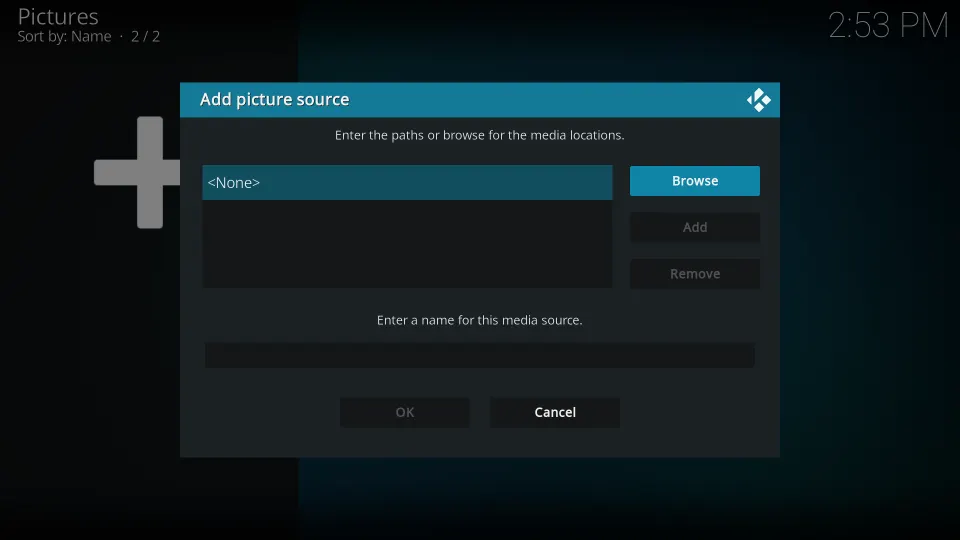Confirm with the OK button
Image resolution: width=960 pixels, height=540 pixels.
click(405, 412)
